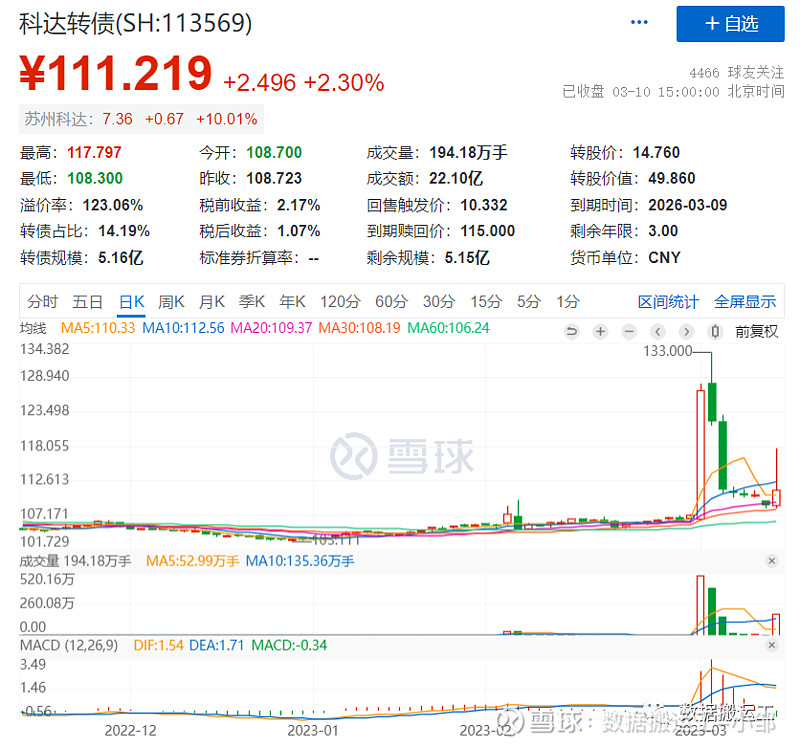Click the chart reset/undo arrow icon
This screenshot has width=800, height=747.
pos(572,332)
